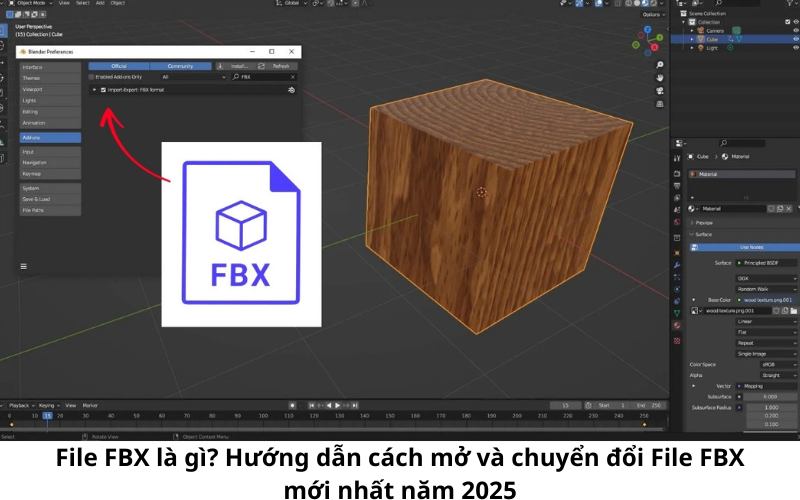This screenshot has height=500, width=800.
Task: Open the Object Data green triangle tab
Action: [677, 313]
